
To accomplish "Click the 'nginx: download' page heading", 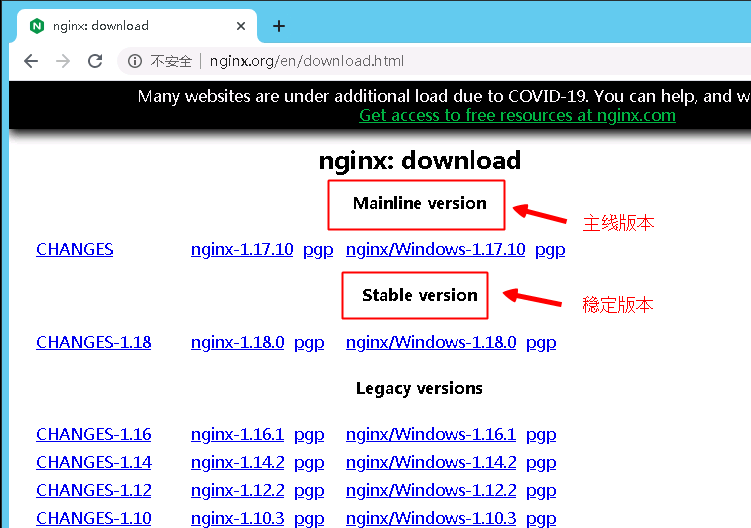I will (x=420, y=160).
